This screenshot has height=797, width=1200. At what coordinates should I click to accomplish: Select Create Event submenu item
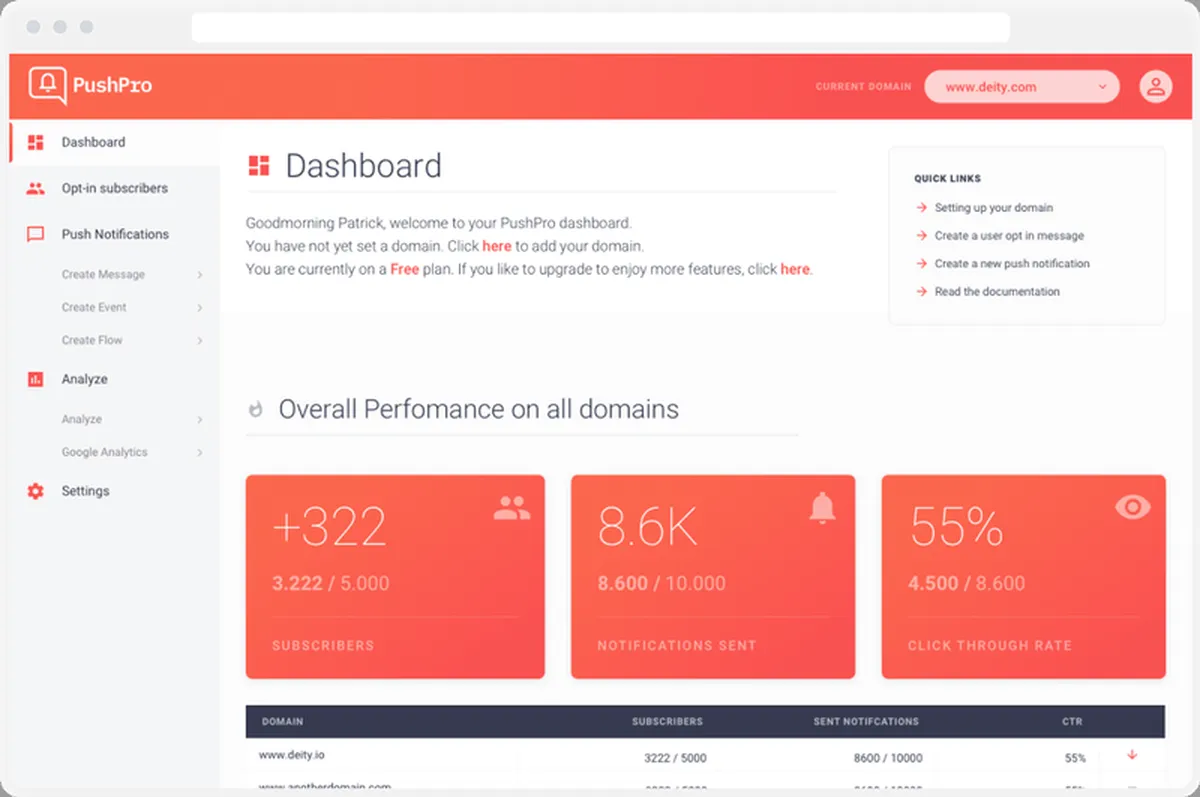tap(94, 307)
